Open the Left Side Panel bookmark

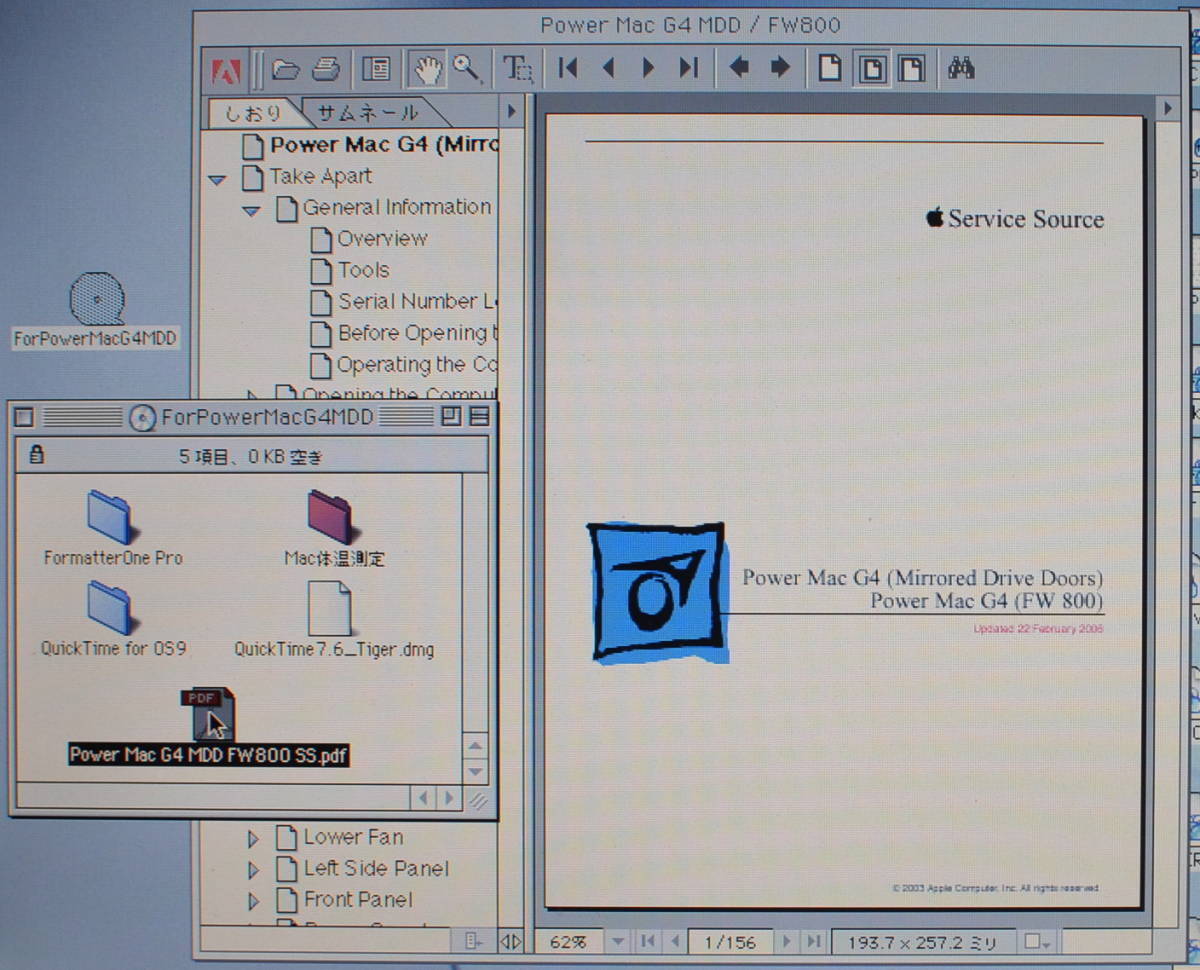(376, 868)
